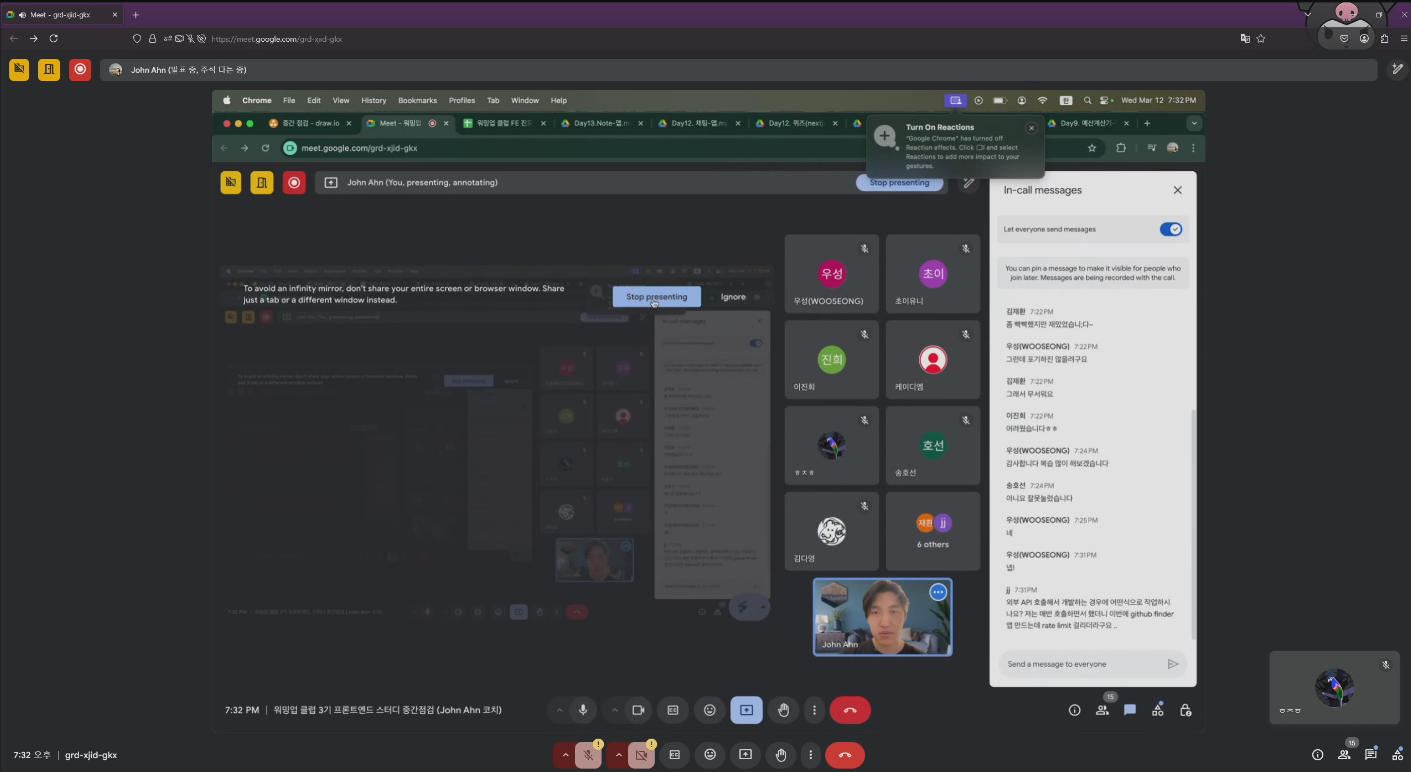Open the Apple menu in shared screen
The width and height of the screenshot is (1411, 772).
pyautogui.click(x=226, y=100)
